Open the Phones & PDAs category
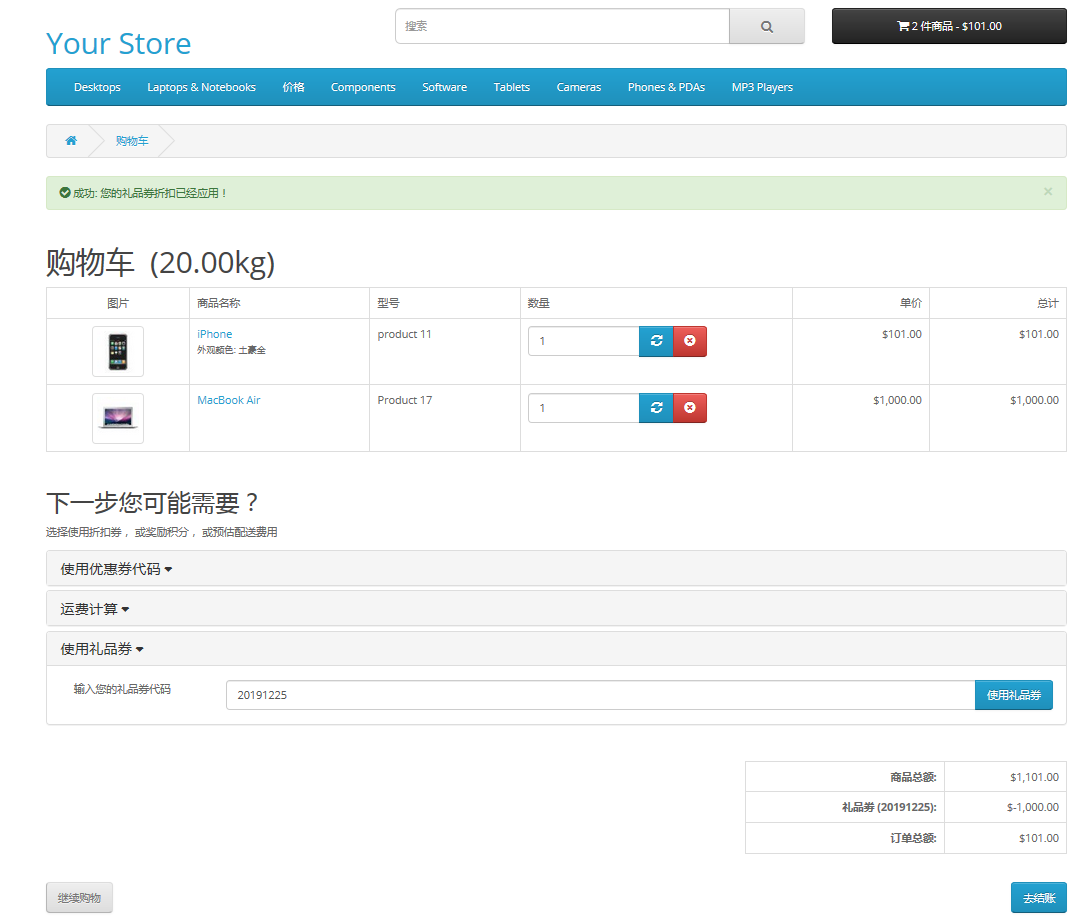The height and width of the screenshot is (917, 1090). pyautogui.click(x=666, y=87)
